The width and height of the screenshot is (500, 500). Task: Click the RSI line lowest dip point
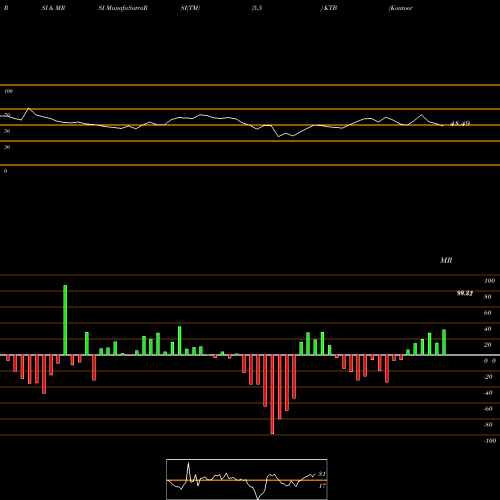pos(279,137)
